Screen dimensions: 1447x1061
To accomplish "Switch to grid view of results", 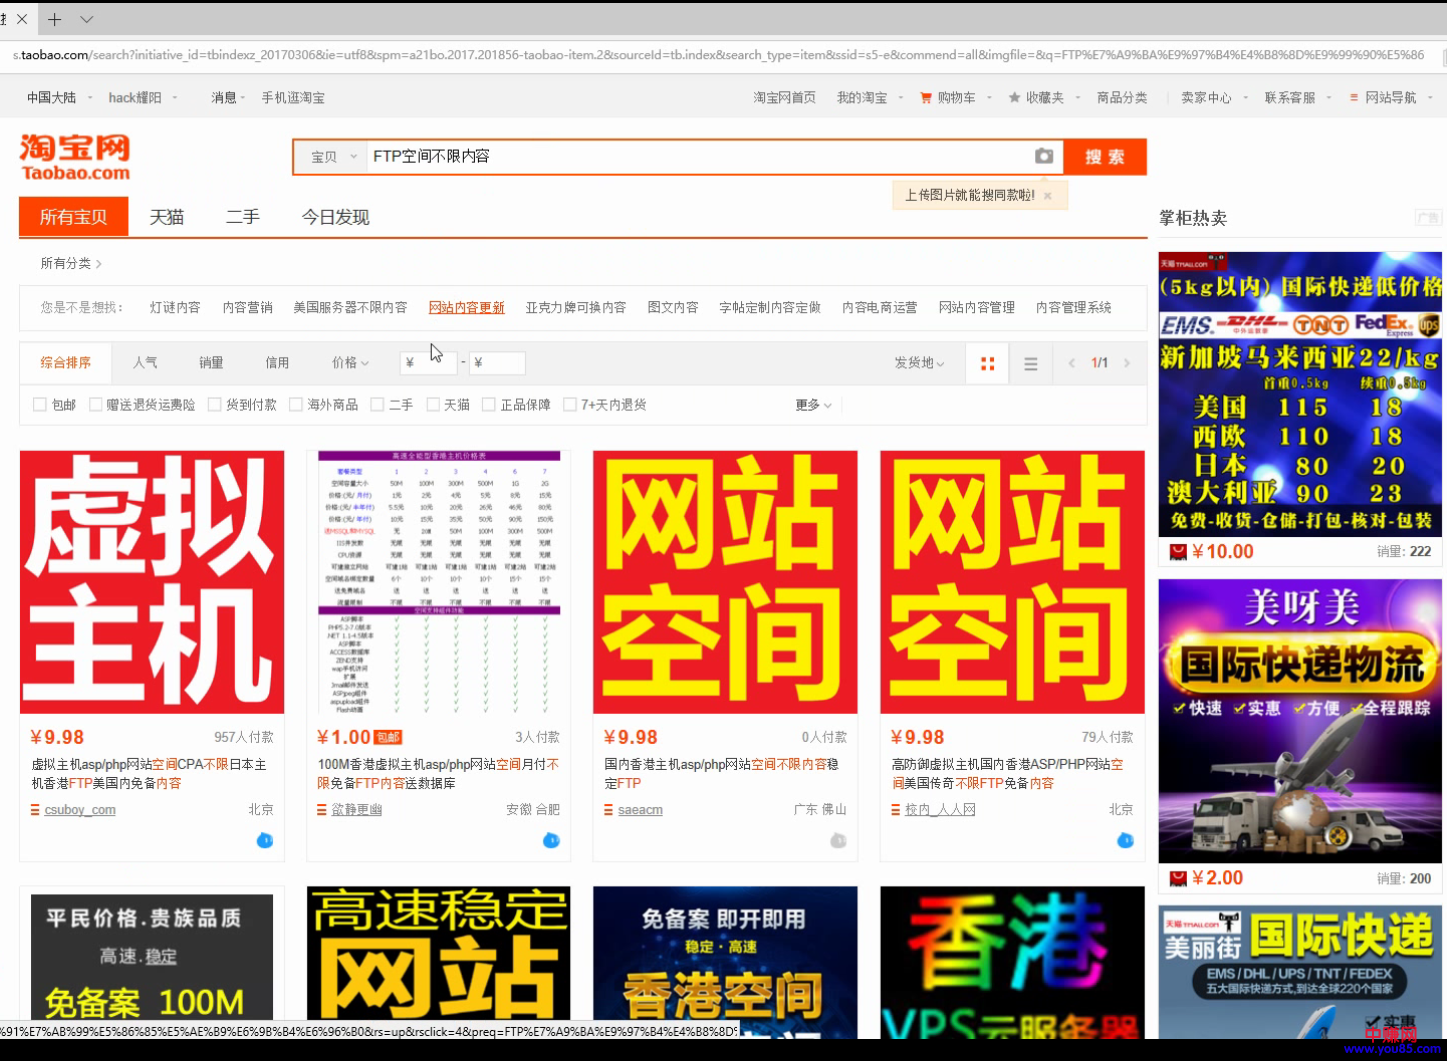I will [x=987, y=363].
